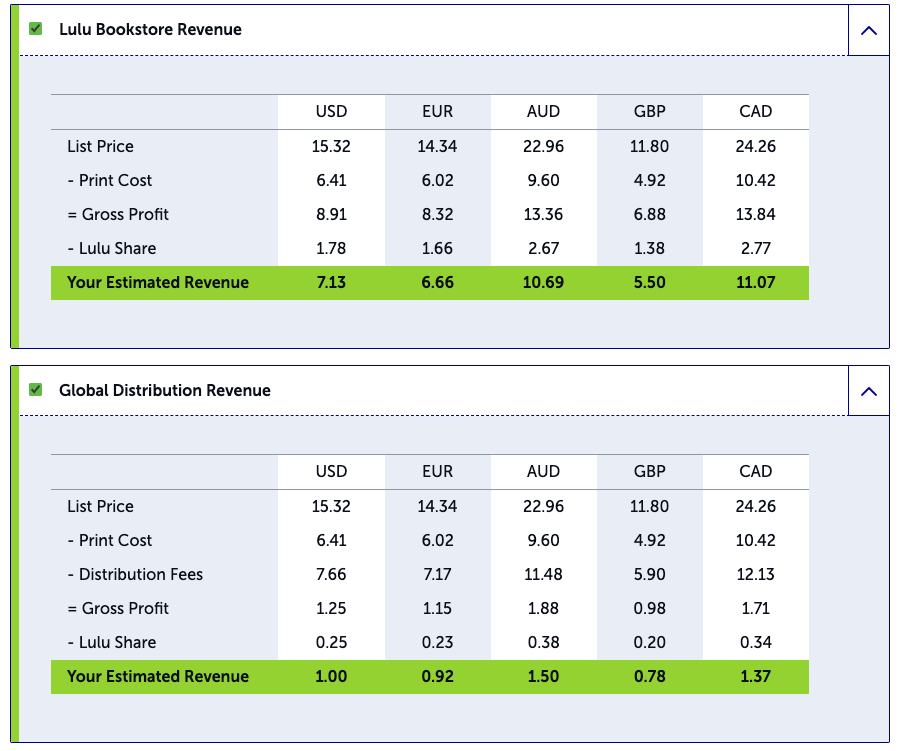Select AUD column header in Lulu Bookstore table
This screenshot has height=751, width=898.
(x=543, y=111)
